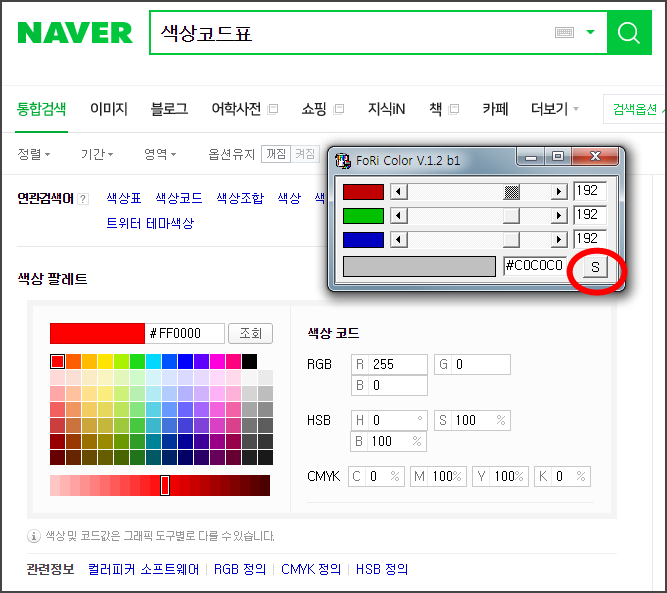The image size is (667, 593).
Task: Switch to the 이미지 tab
Action: 109,109
